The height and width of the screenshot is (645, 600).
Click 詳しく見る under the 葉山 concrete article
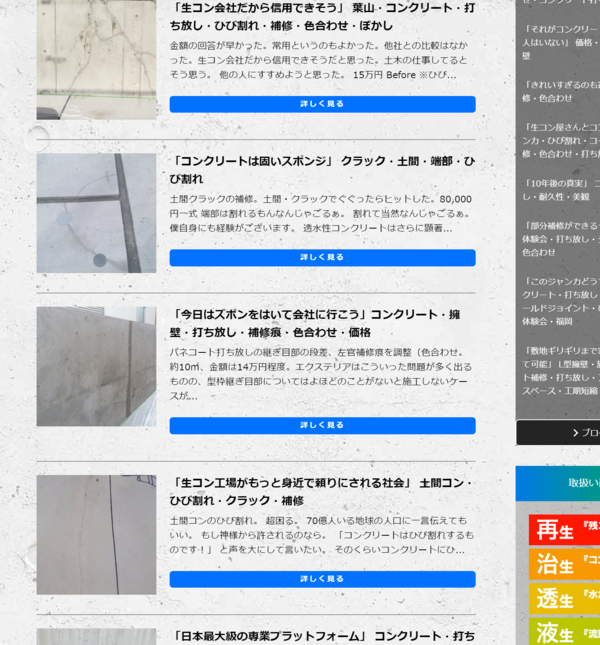tap(322, 104)
